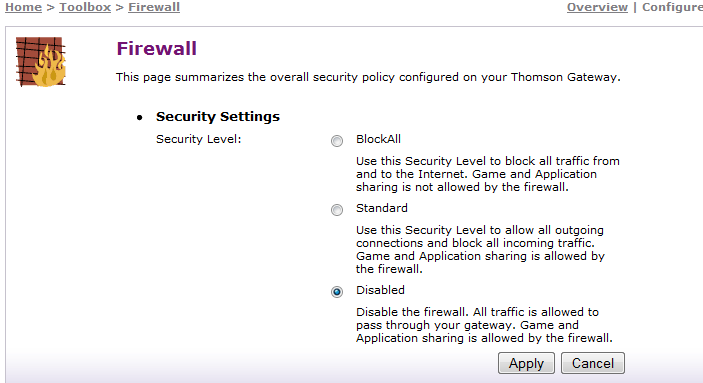Click the firewall brick wall flame icon
Screen dimensions: 703x383
pos(41,62)
